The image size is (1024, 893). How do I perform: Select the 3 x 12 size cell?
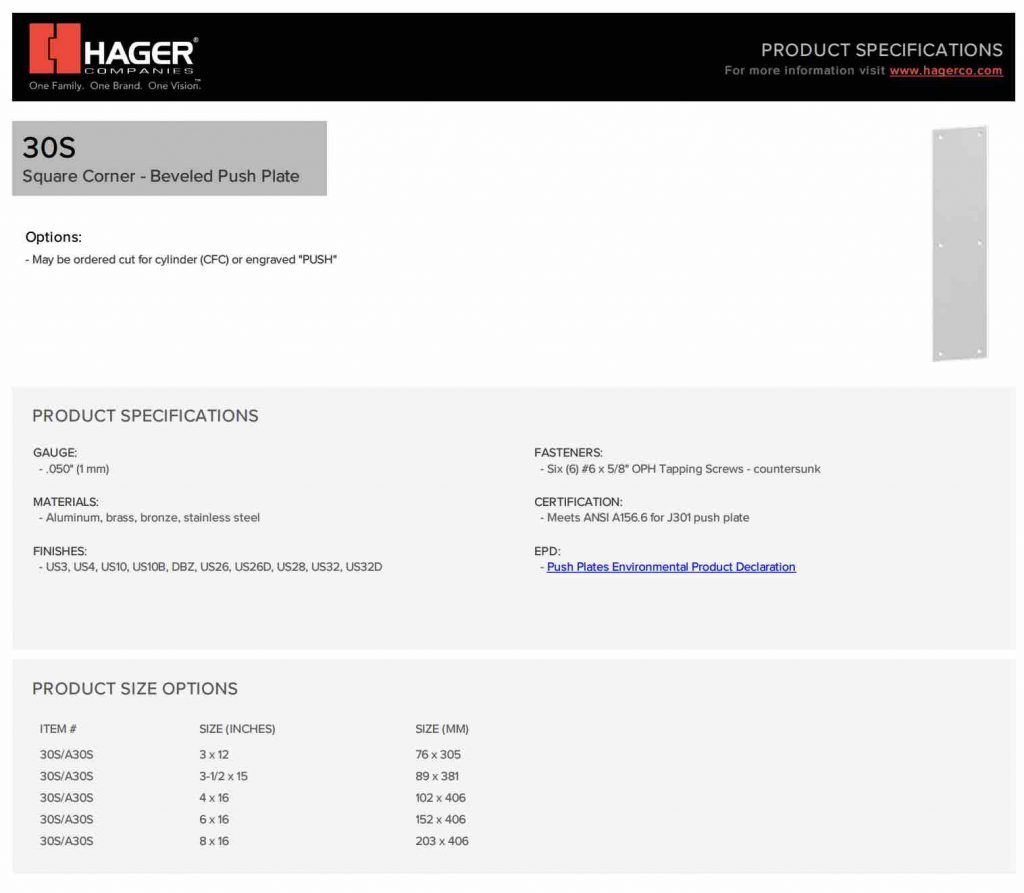[214, 755]
